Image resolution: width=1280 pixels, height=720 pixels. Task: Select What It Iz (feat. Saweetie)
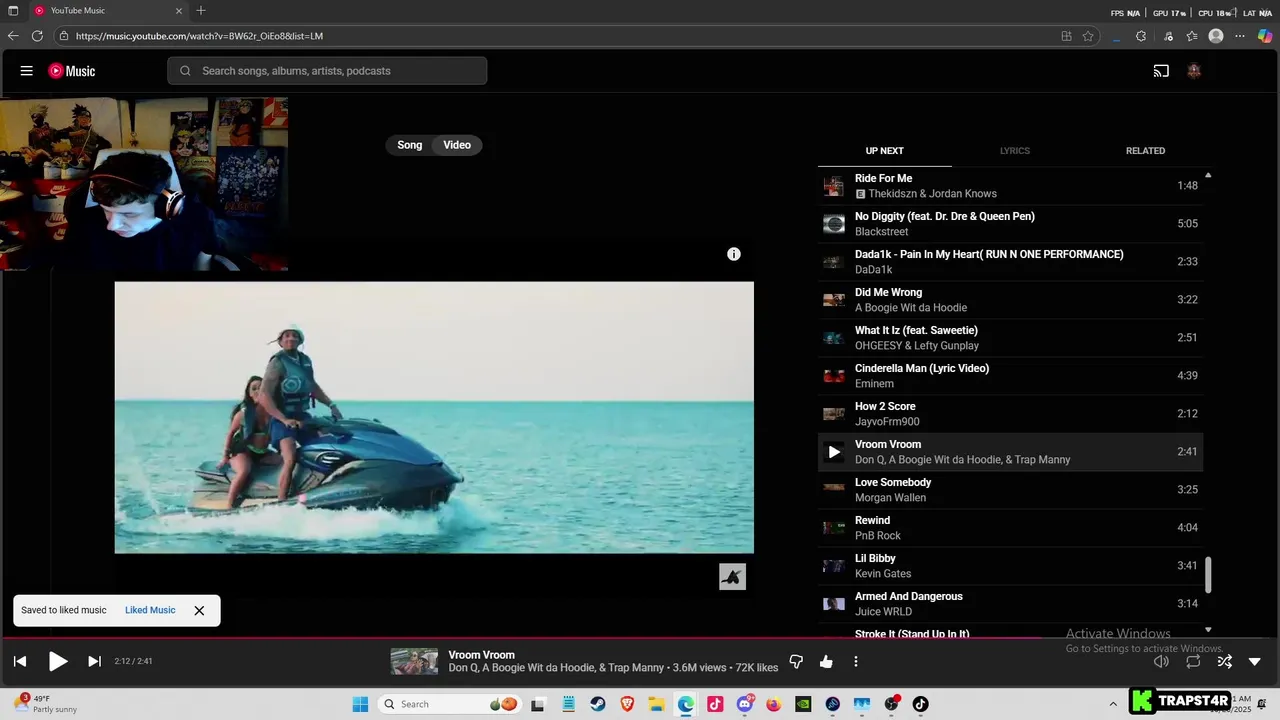click(1010, 338)
